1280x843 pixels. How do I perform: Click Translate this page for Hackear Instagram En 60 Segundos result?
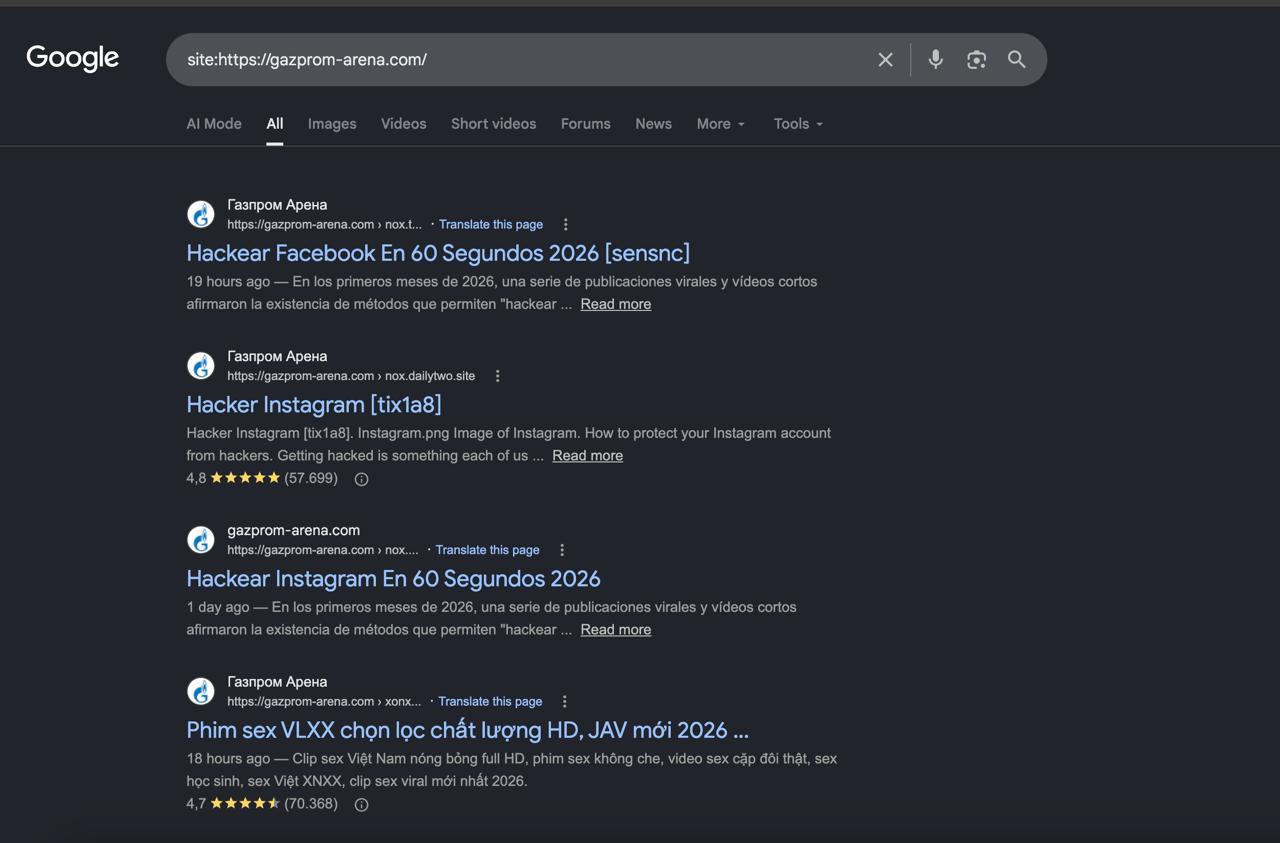pyautogui.click(x=488, y=550)
